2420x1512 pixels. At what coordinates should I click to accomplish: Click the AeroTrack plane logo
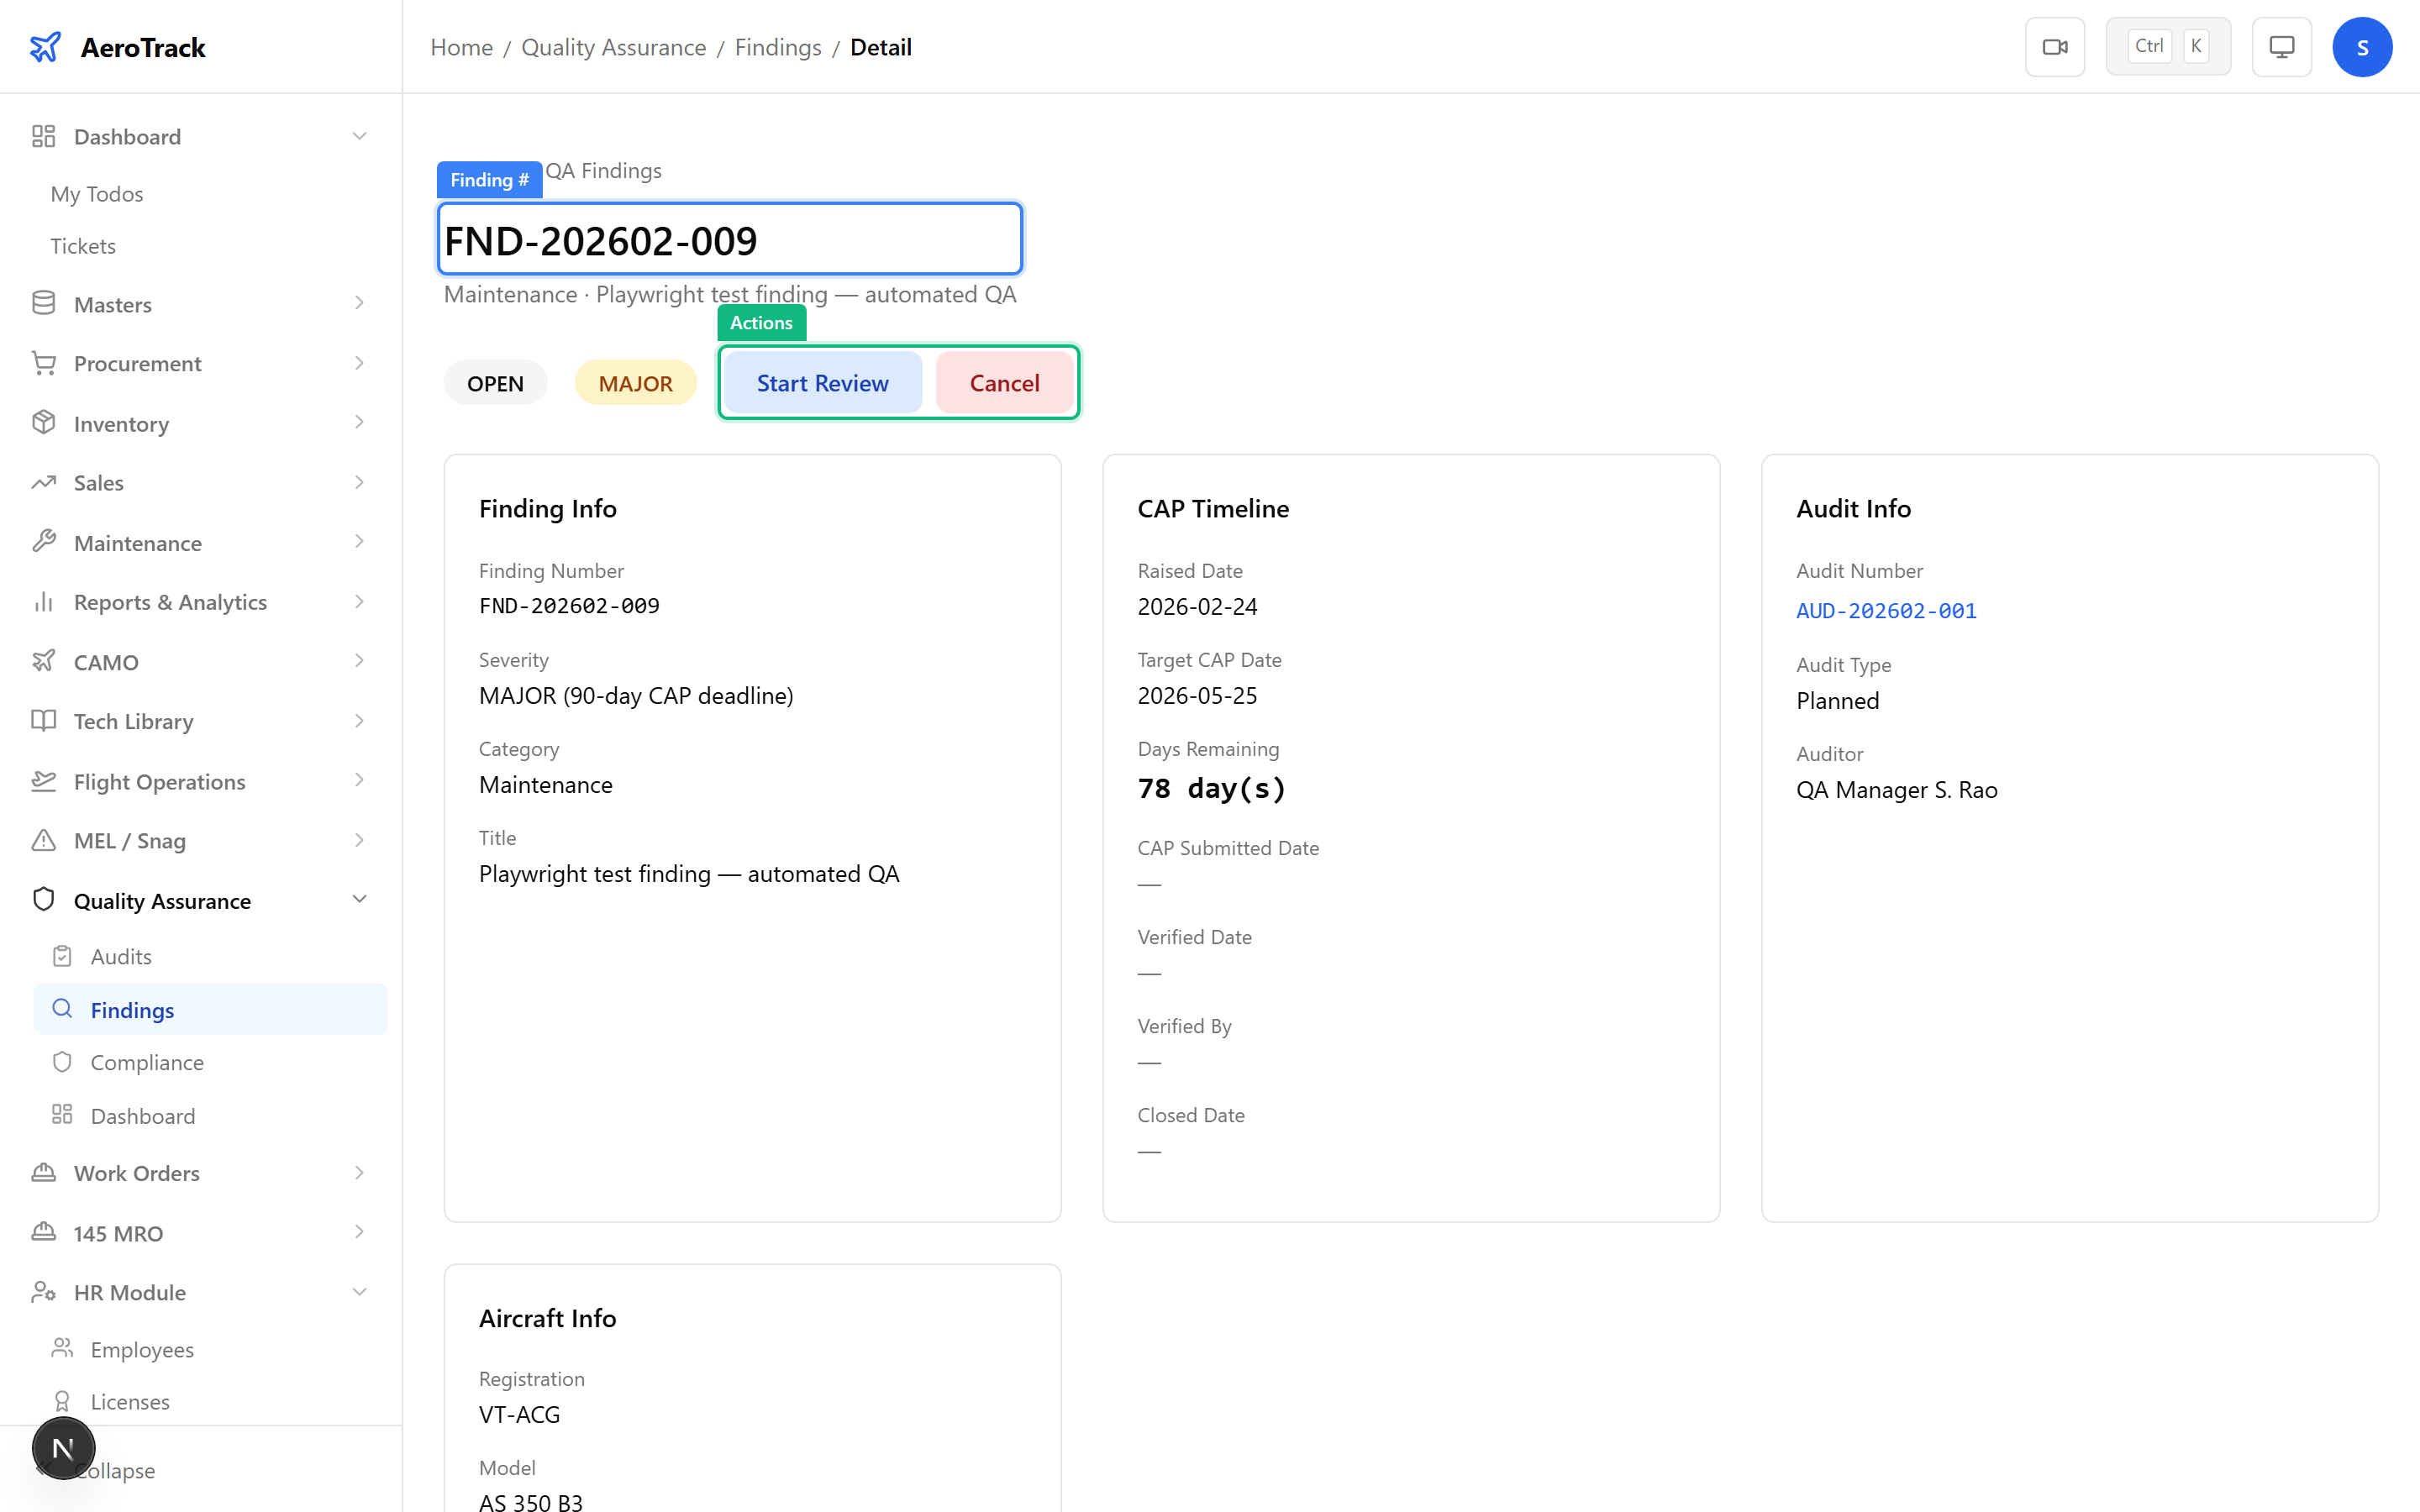[x=45, y=46]
